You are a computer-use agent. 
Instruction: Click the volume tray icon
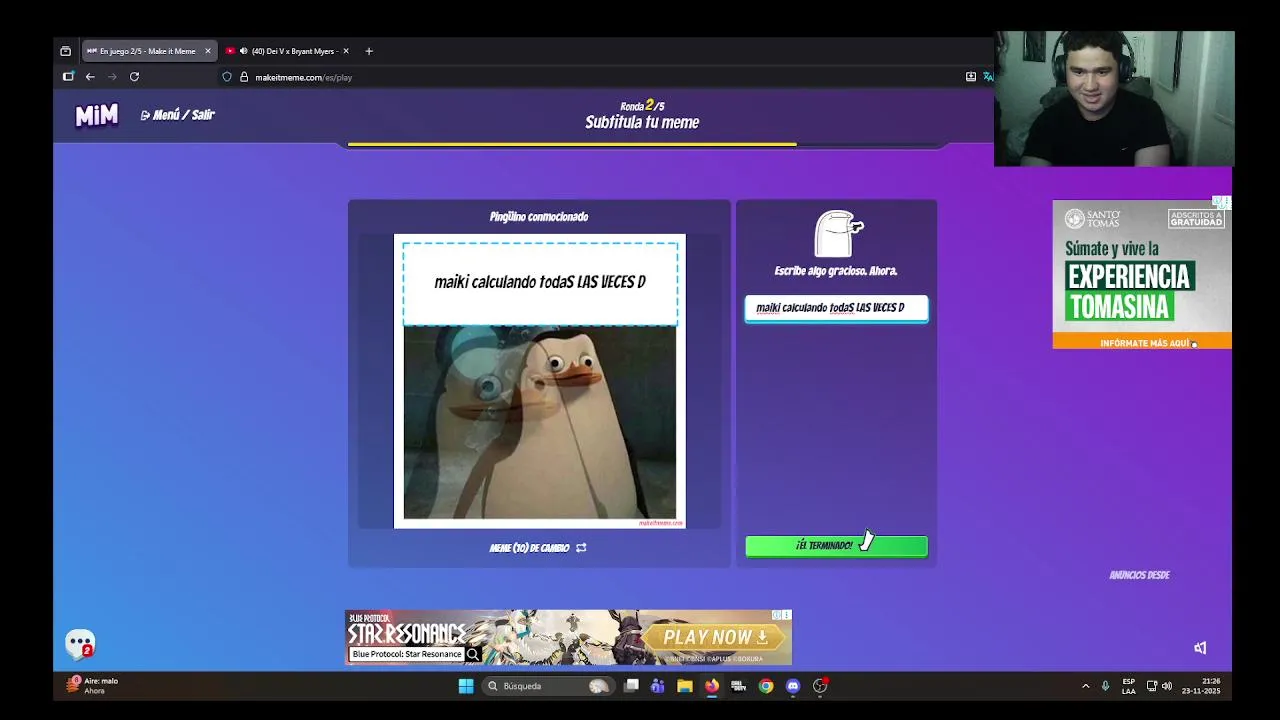[1166, 686]
